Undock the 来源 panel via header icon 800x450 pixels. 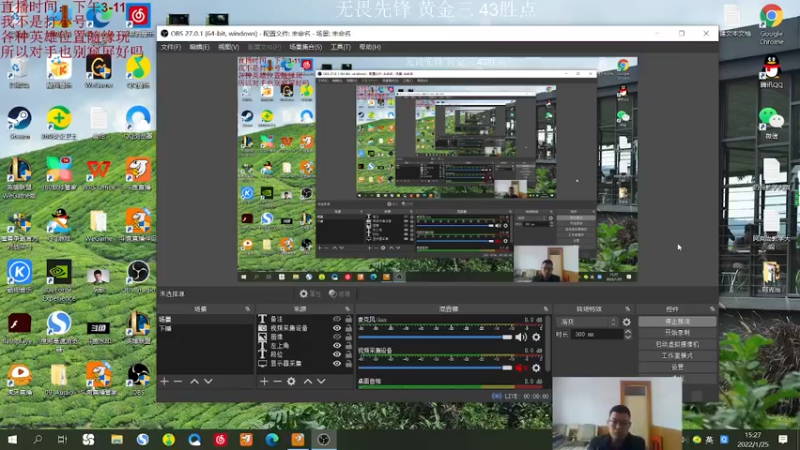pos(347,309)
